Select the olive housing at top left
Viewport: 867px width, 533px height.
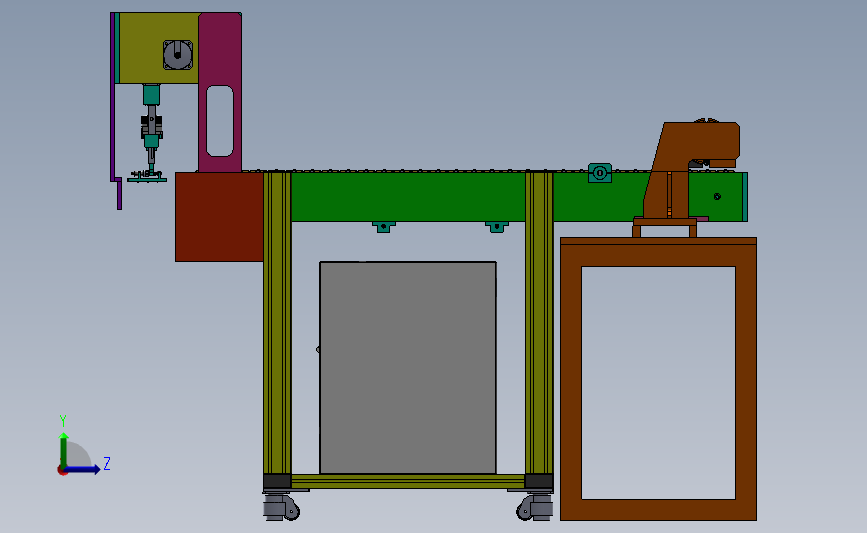point(159,48)
